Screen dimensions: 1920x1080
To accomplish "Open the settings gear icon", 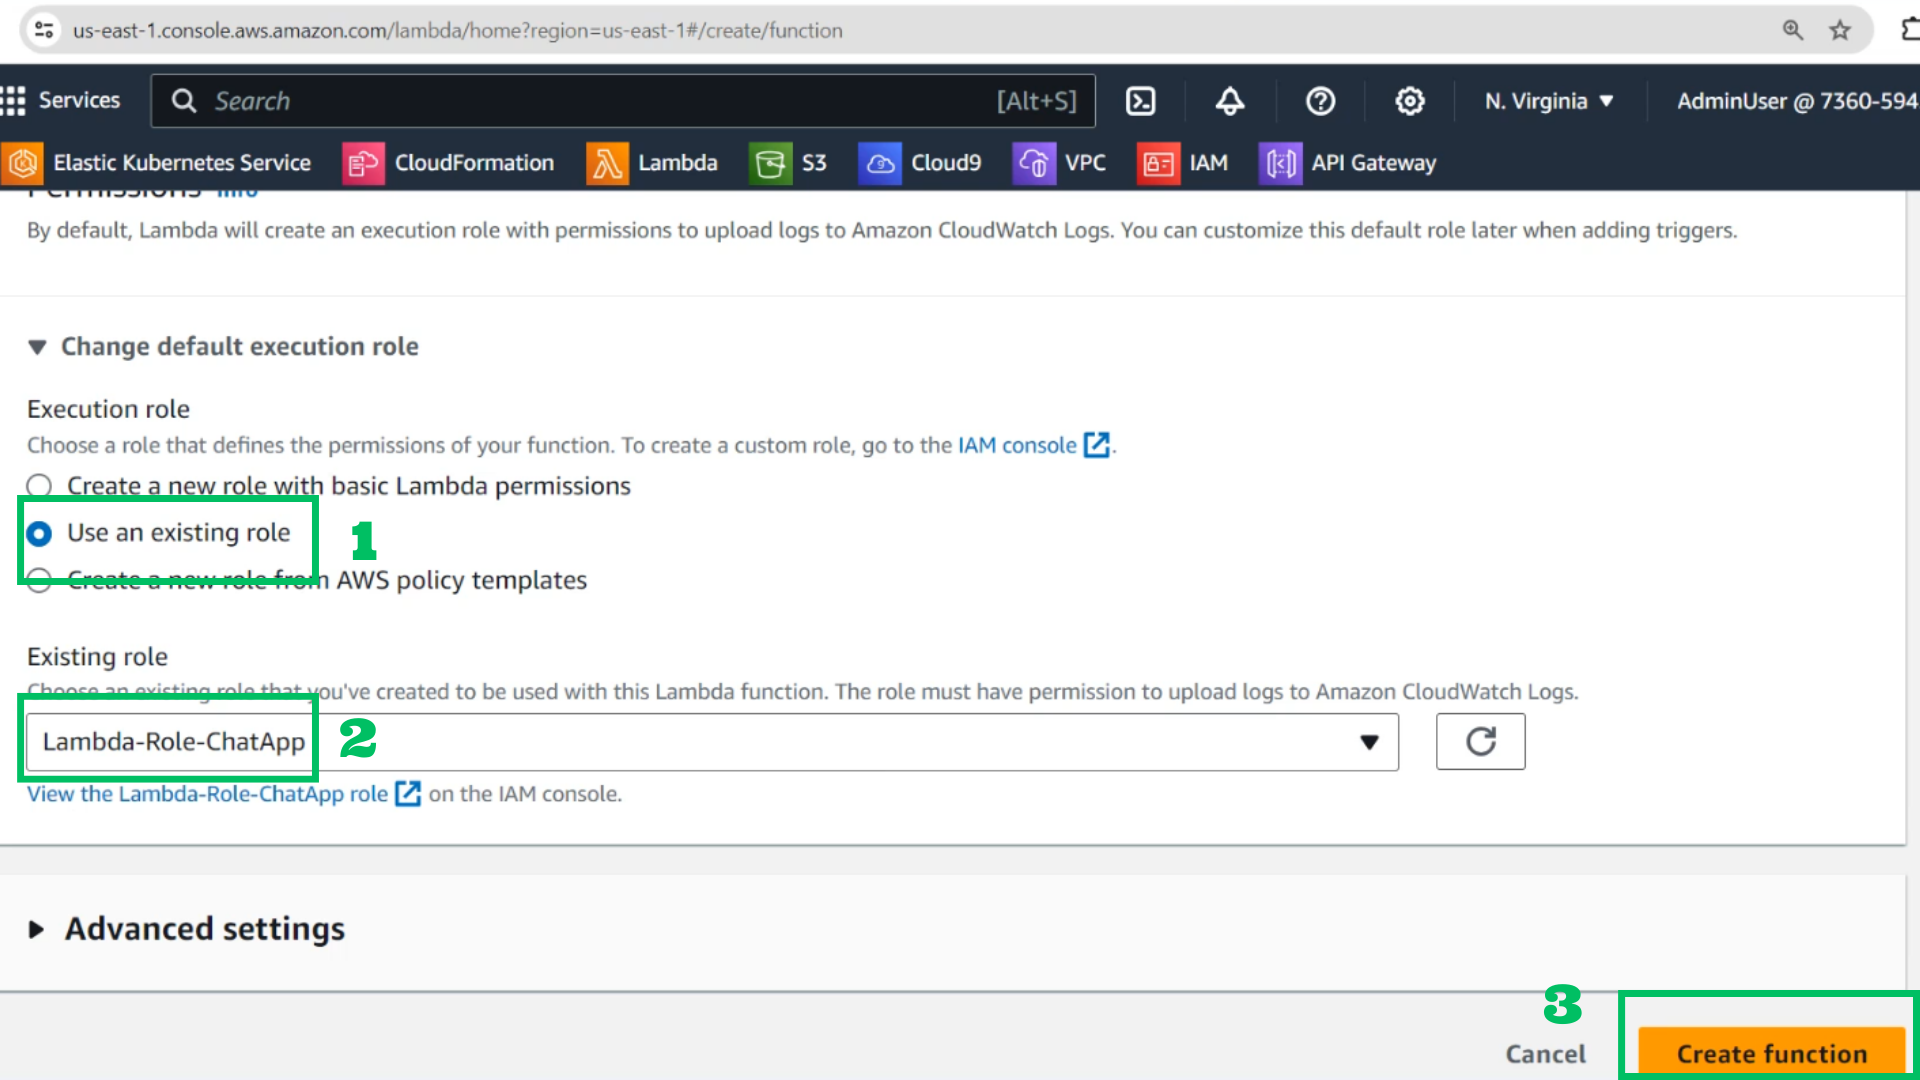I will pyautogui.click(x=1410, y=101).
